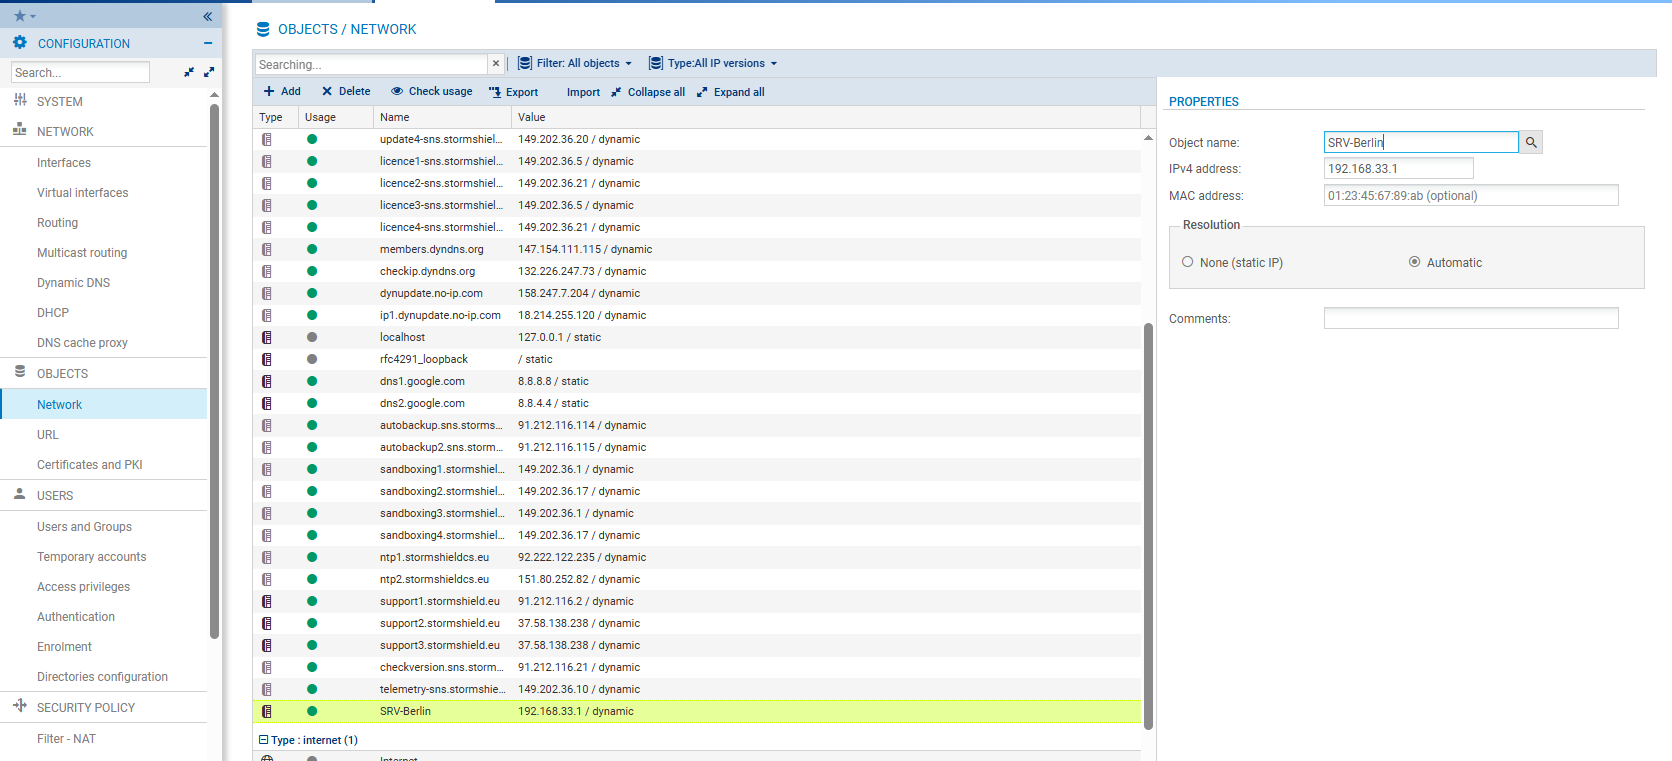Collapse the left sidebar with the double chevron
This screenshot has height=761, width=1672.
coord(207,16)
